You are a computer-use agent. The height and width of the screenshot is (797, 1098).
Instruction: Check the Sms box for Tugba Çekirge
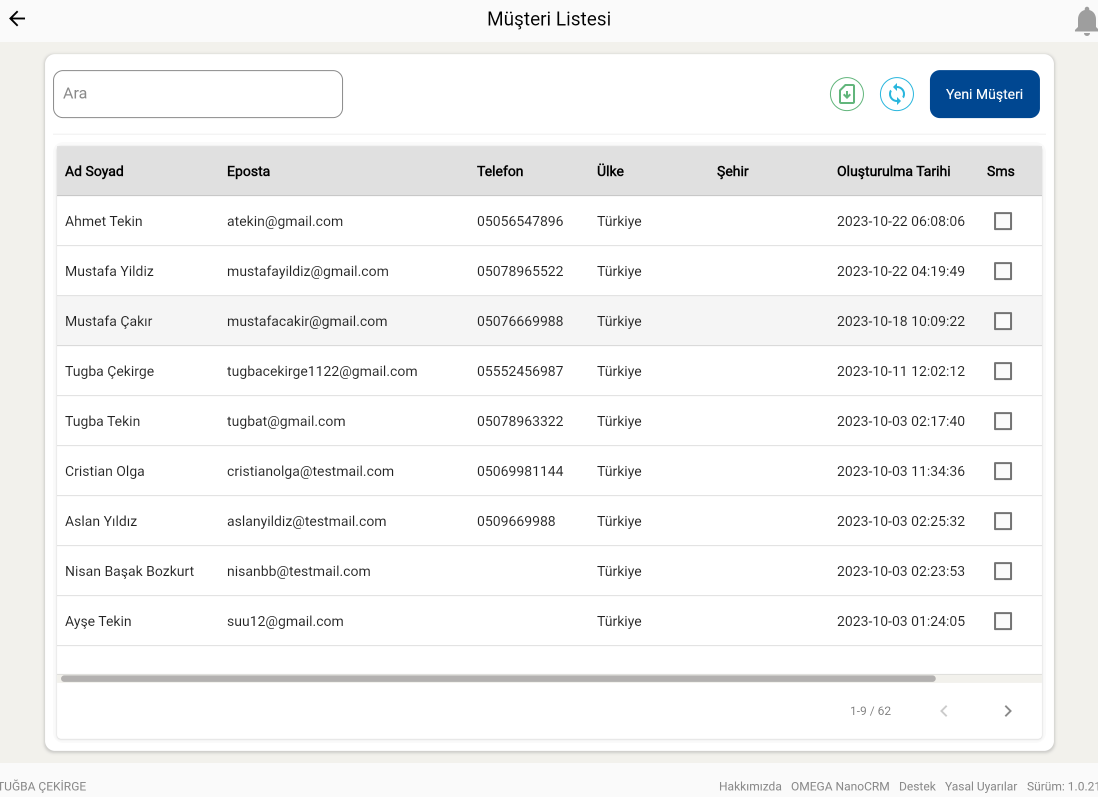[x=1003, y=371]
